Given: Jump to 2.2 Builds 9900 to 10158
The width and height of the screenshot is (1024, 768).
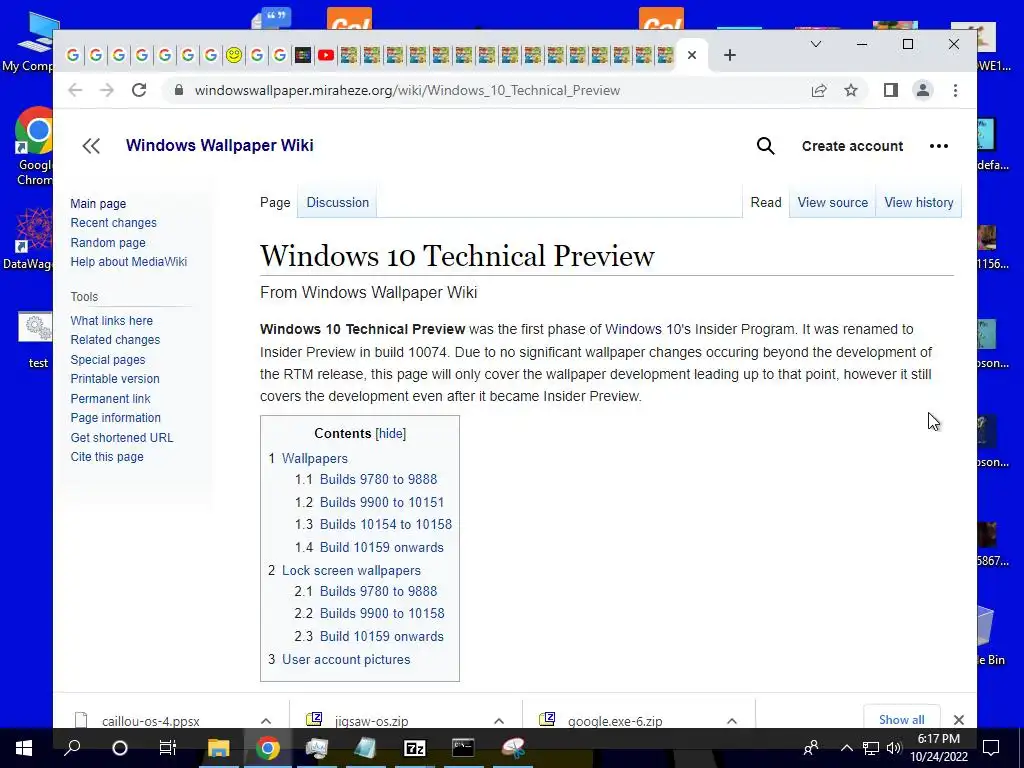Looking at the screenshot, I should (382, 613).
